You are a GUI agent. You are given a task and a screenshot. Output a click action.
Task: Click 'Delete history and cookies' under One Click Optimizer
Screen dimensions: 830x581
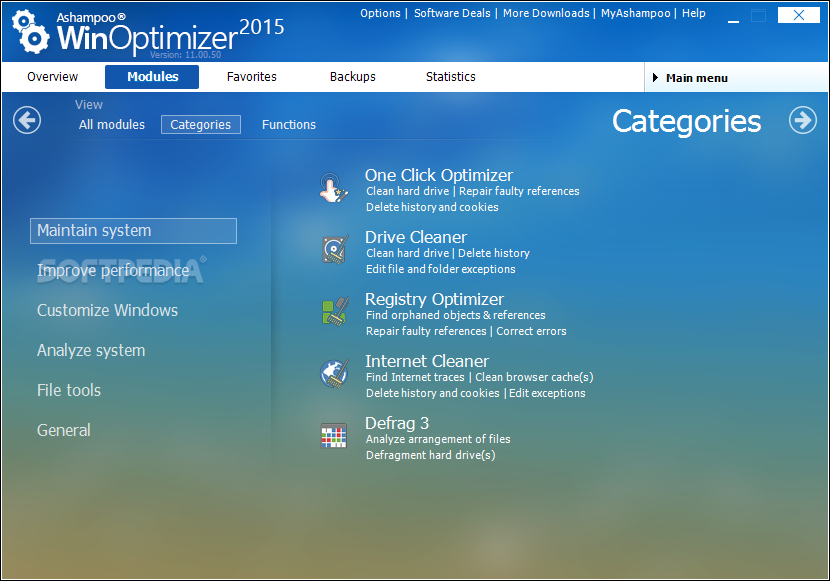(x=432, y=207)
